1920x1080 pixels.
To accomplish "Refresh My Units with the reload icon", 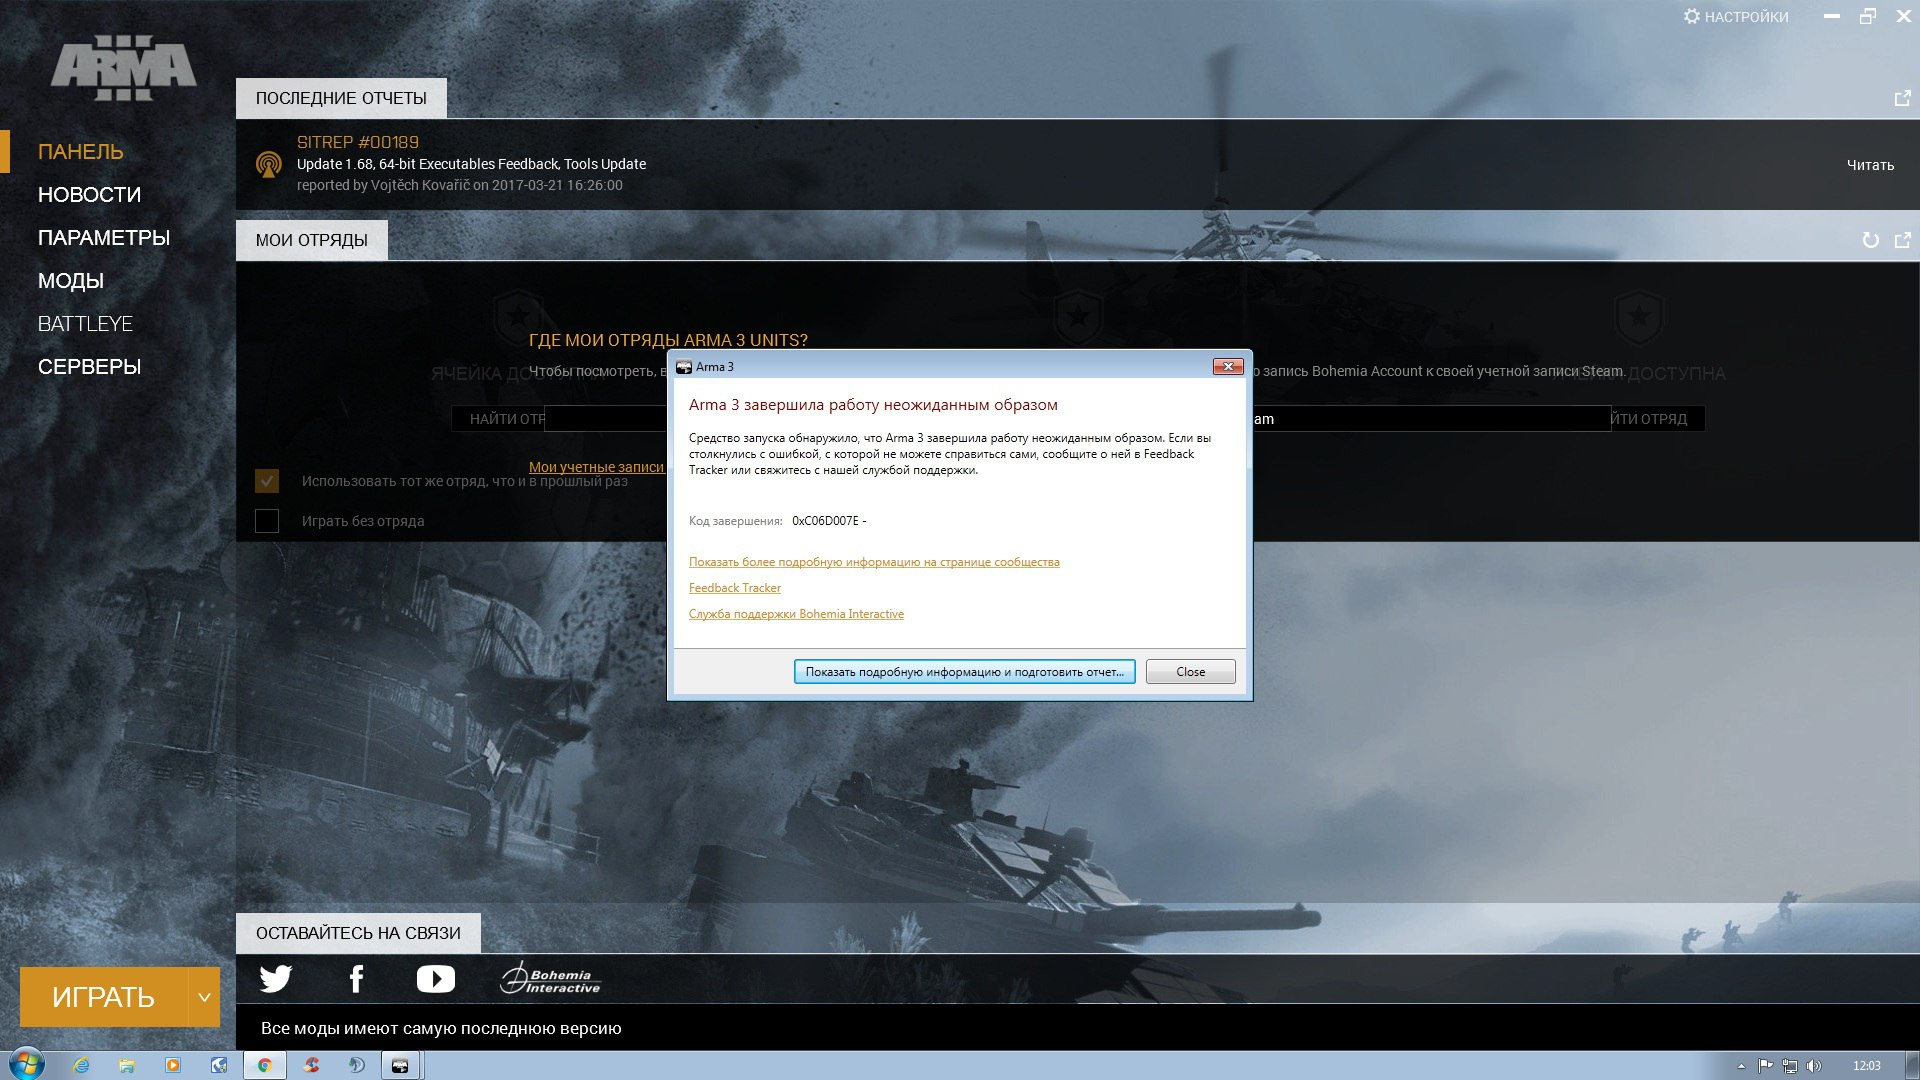I will click(1870, 240).
